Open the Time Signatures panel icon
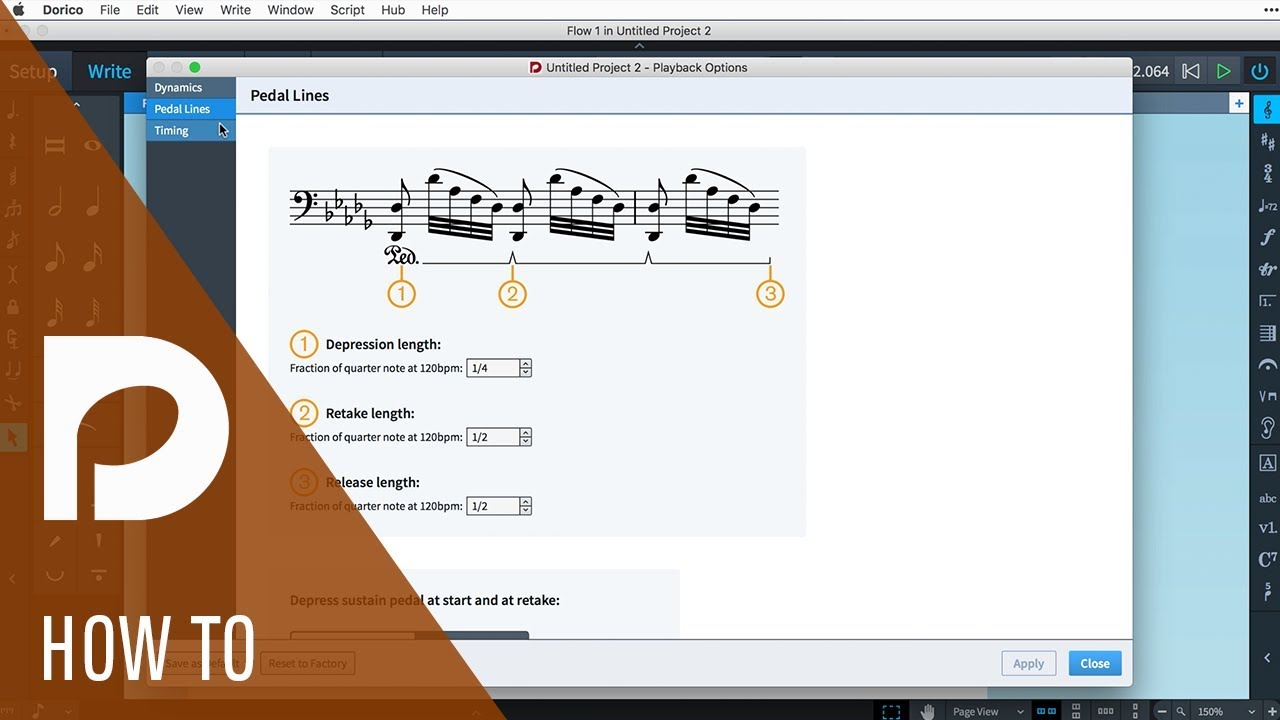 coord(1267,174)
